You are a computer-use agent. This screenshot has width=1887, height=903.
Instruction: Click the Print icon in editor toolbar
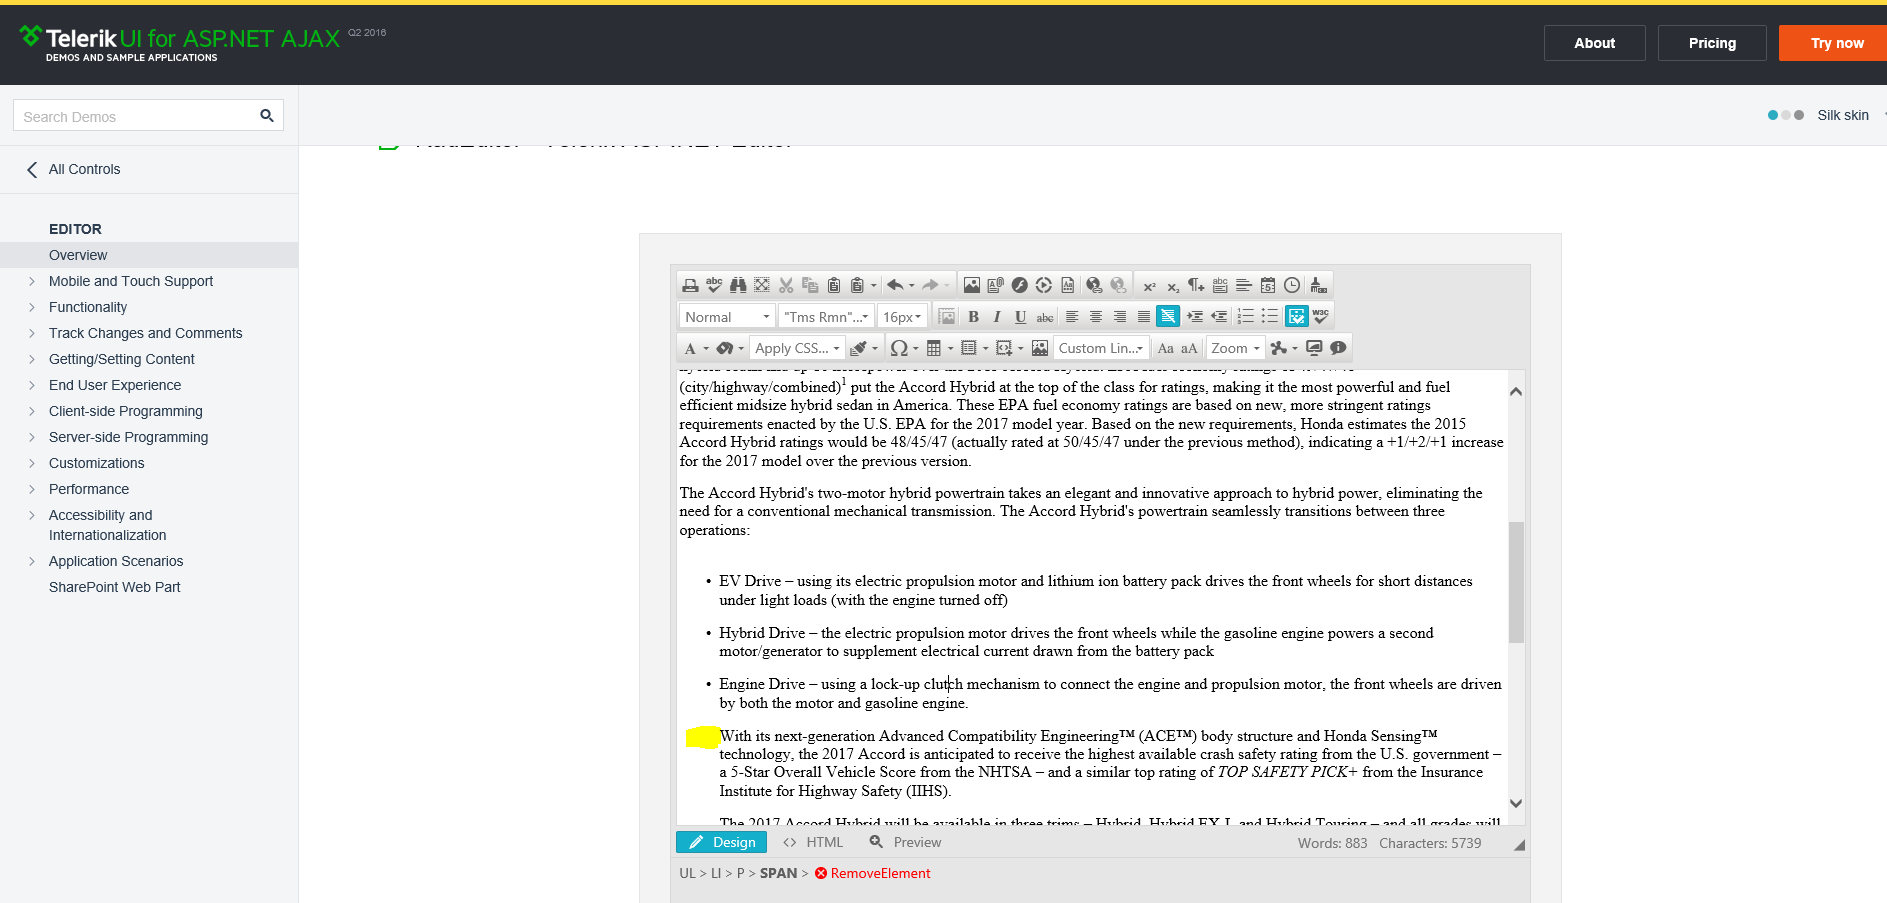[x=690, y=286]
